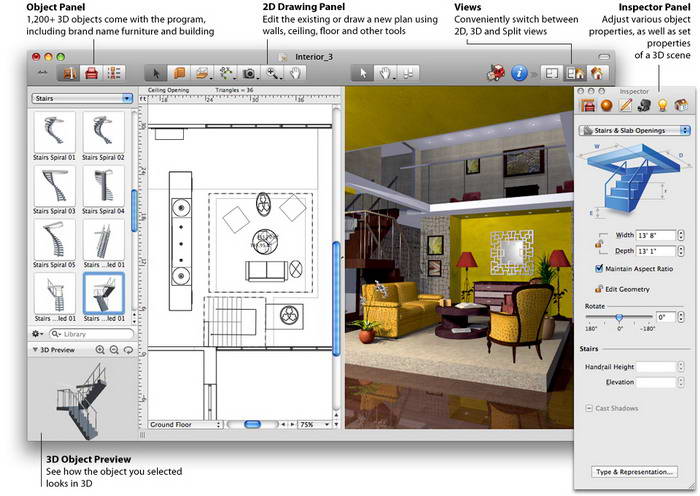700x496 pixels.
Task: Toggle Maintain Aspect Ratio checkbox
Action: click(x=599, y=268)
